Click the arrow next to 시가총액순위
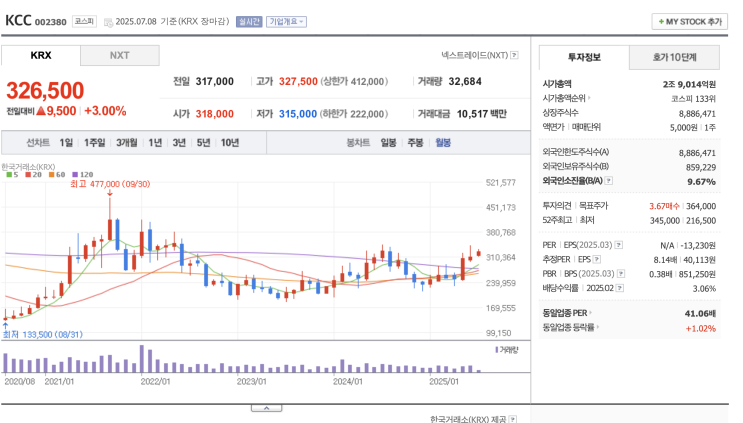The width and height of the screenshot is (743, 423). pyautogui.click(x=589, y=98)
